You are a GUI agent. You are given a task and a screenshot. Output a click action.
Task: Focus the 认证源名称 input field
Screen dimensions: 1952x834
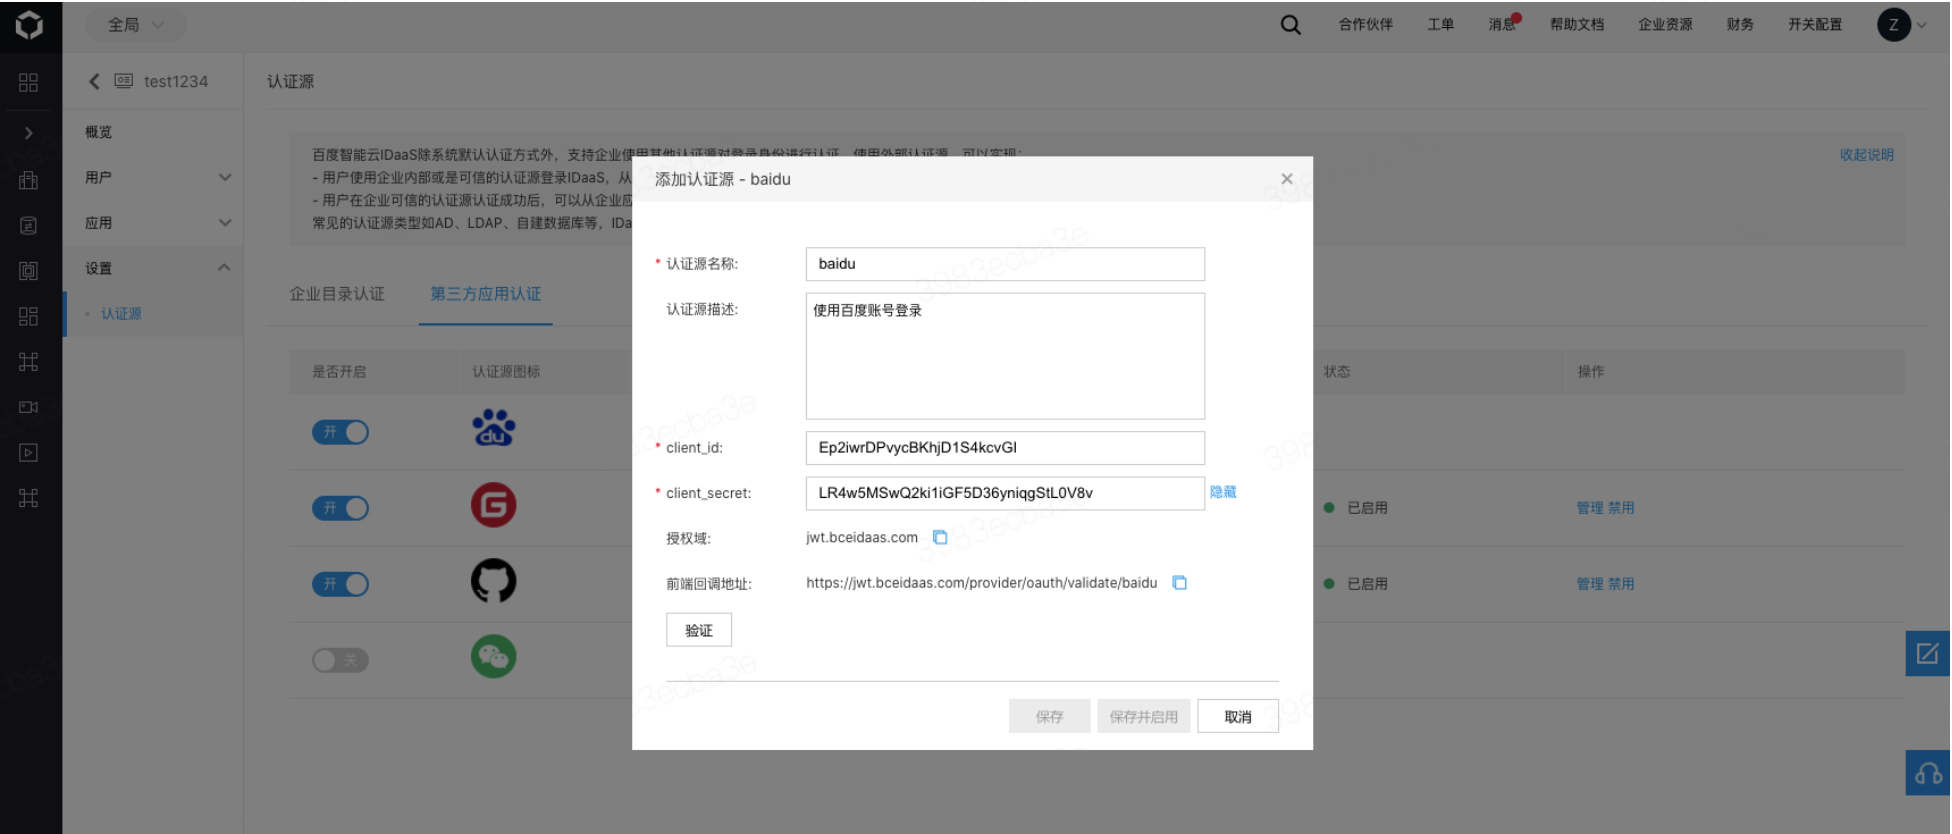[x=1005, y=264]
